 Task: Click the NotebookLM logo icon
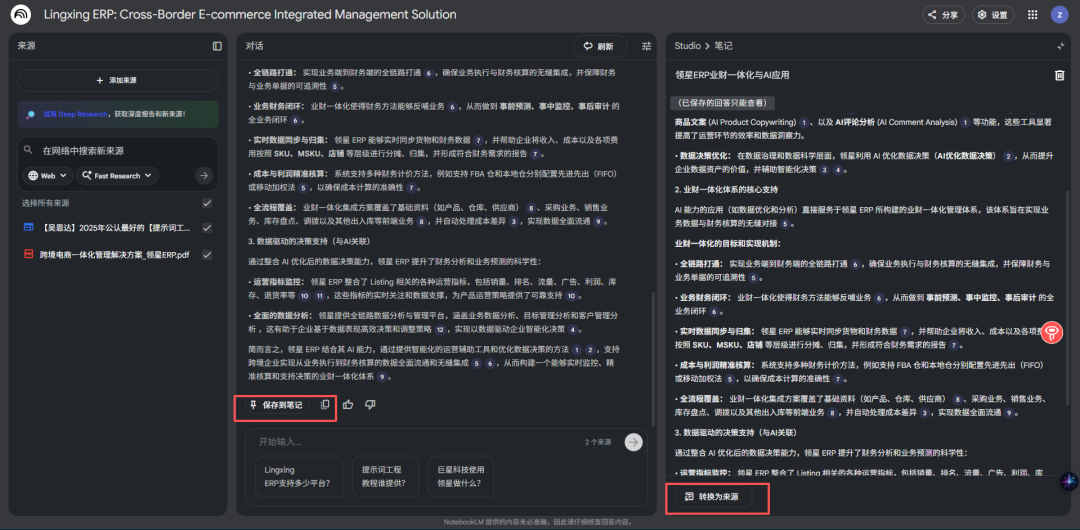point(21,14)
